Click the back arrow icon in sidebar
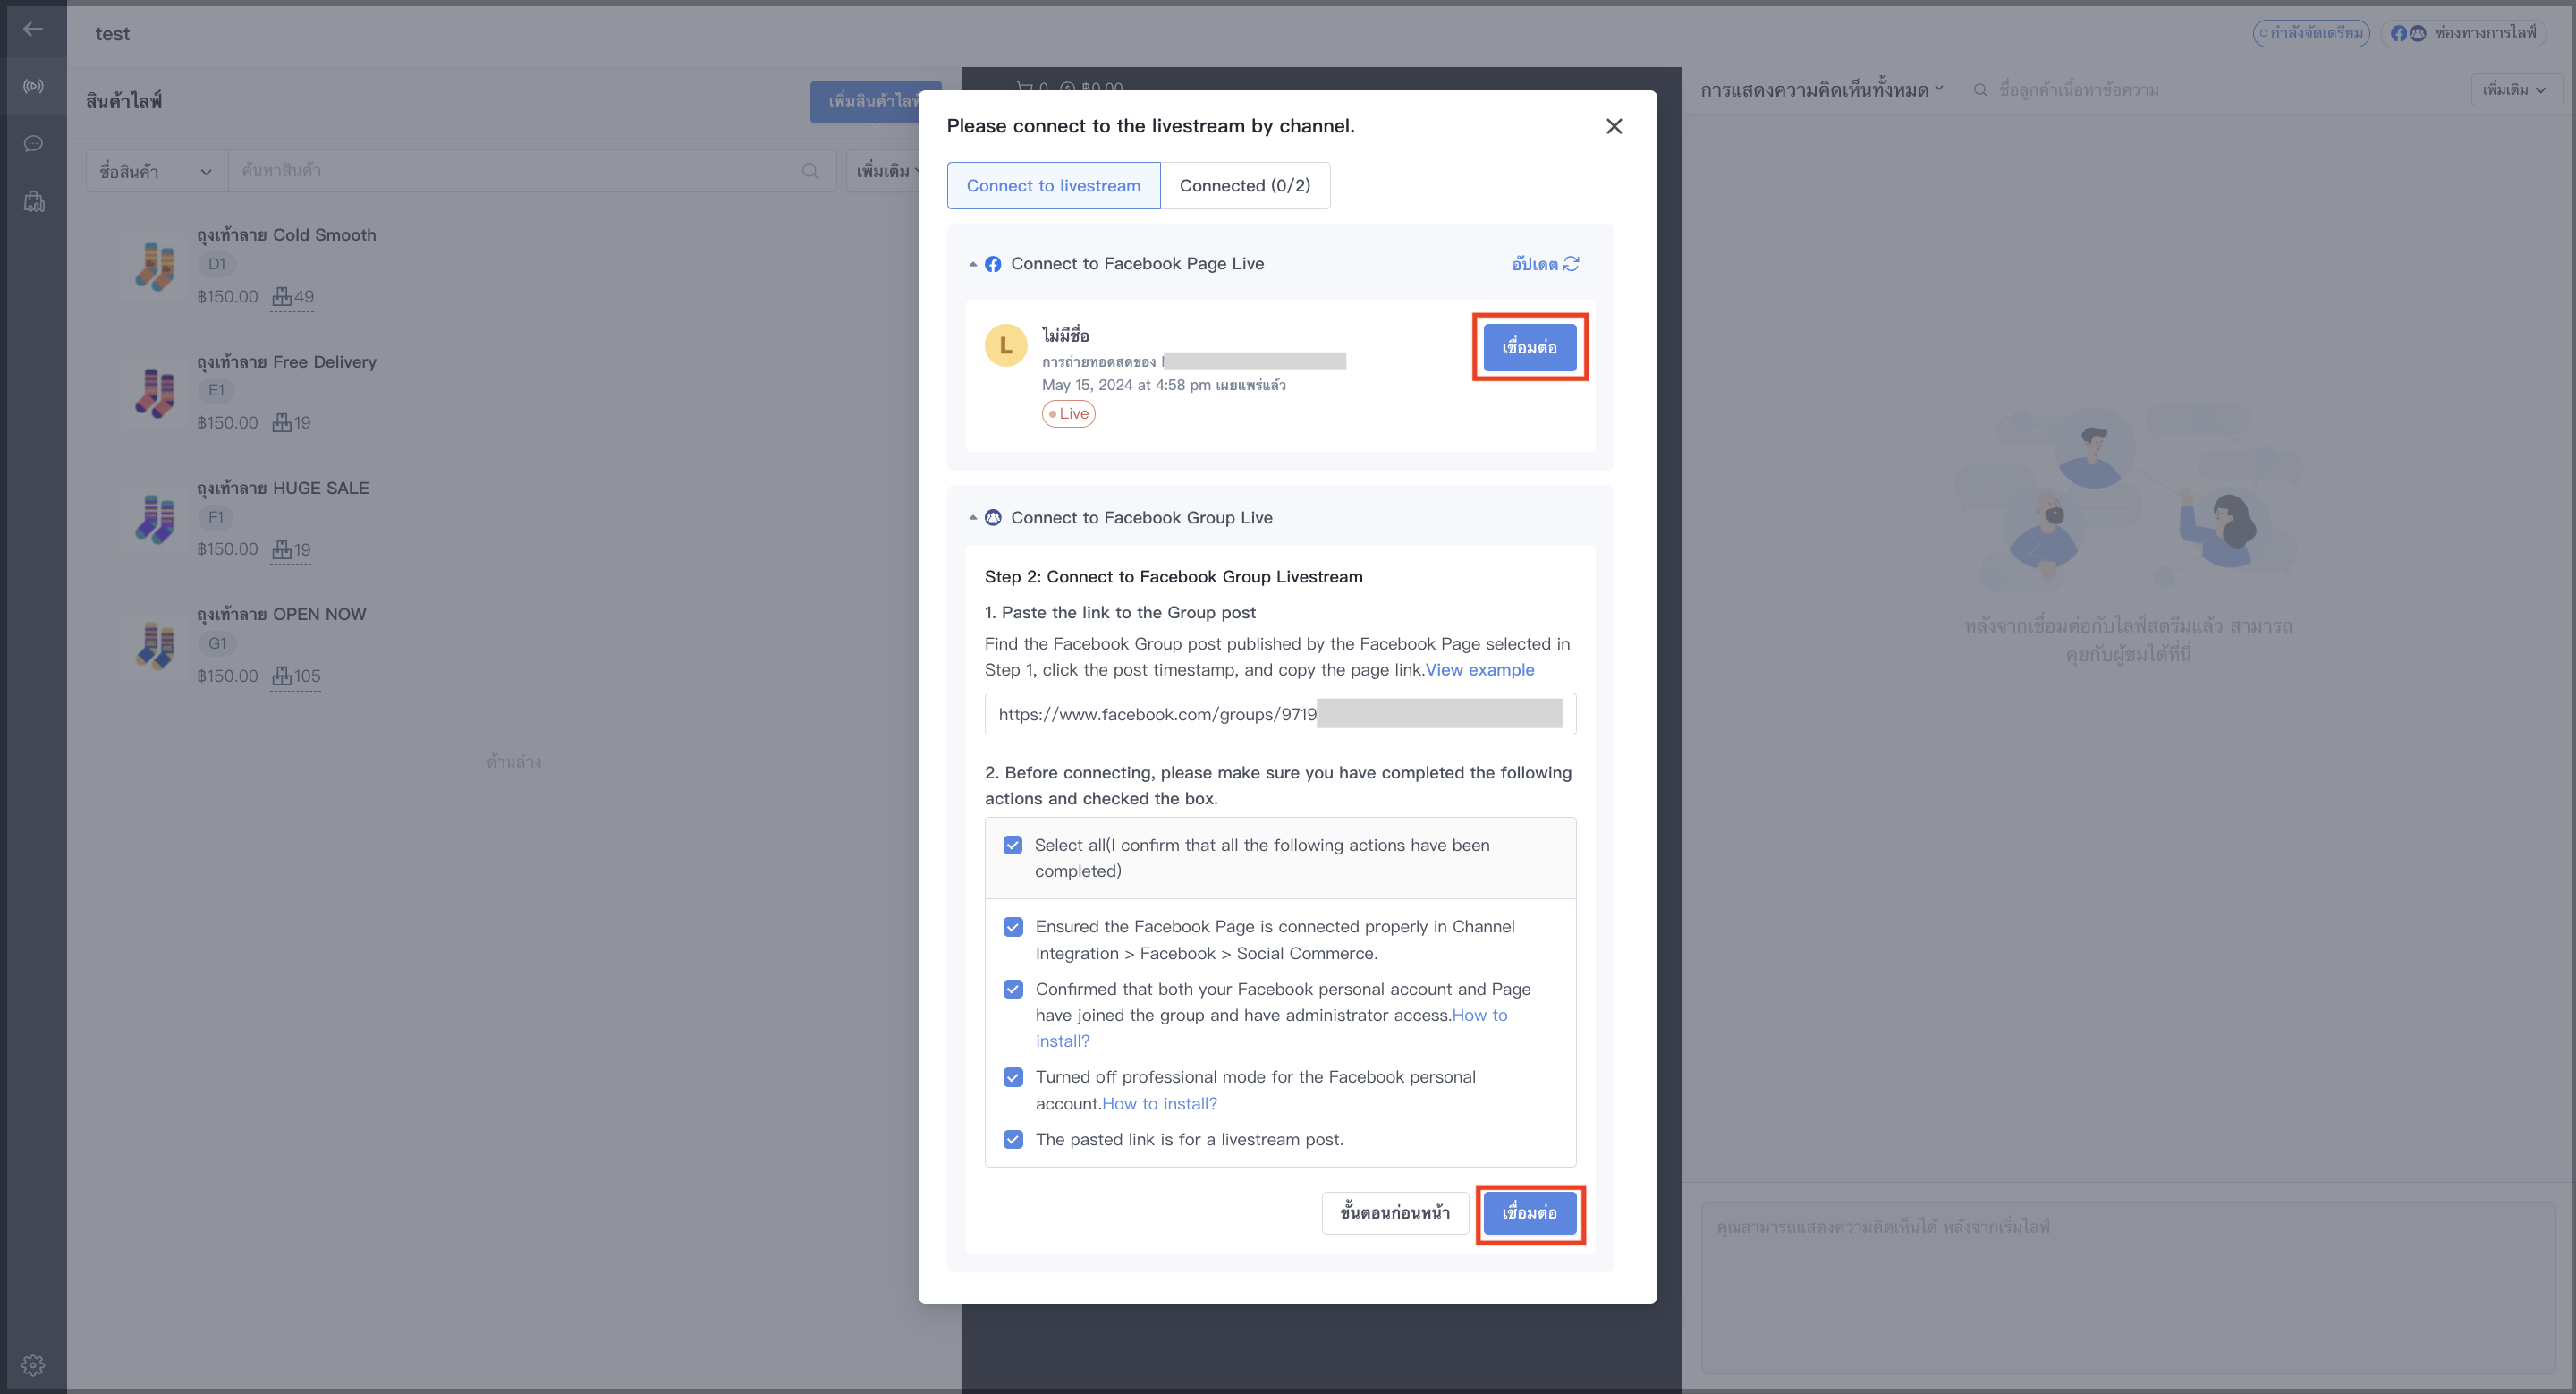 pyautogui.click(x=33, y=29)
